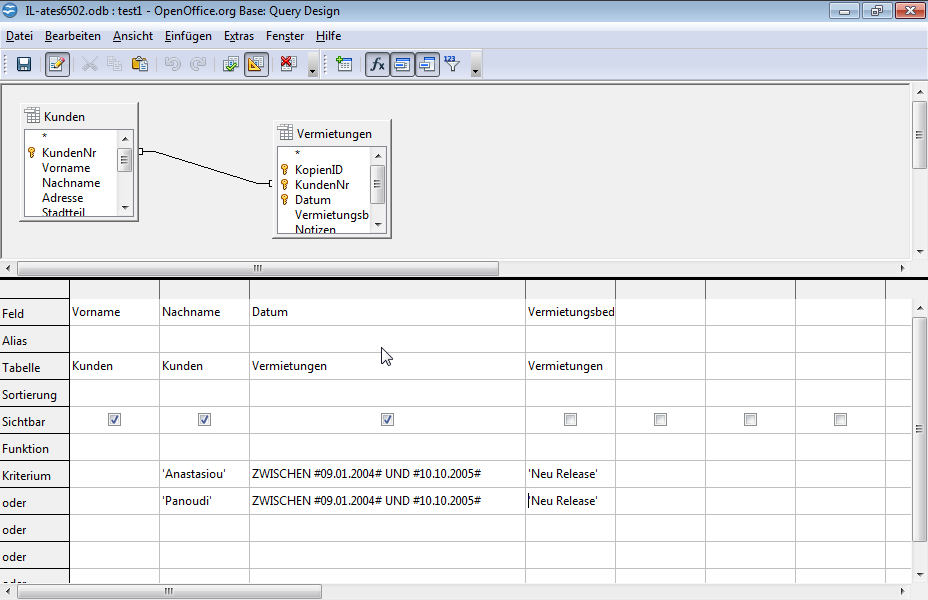The image size is (928, 600).
Task: Click the Kriterium row header
Action: (34, 475)
